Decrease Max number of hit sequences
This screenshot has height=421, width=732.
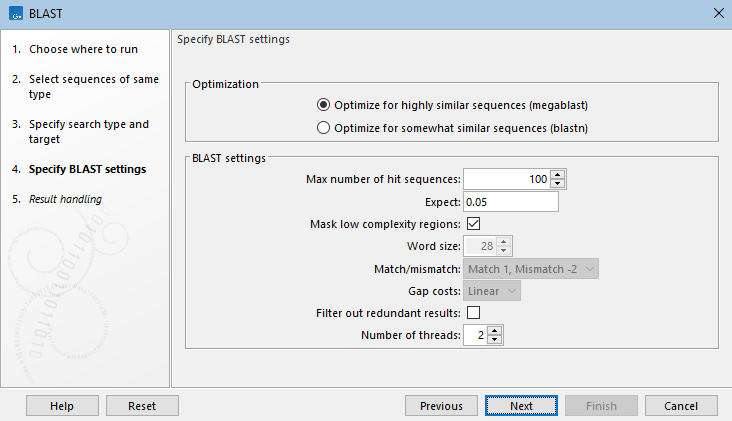[x=558, y=184]
